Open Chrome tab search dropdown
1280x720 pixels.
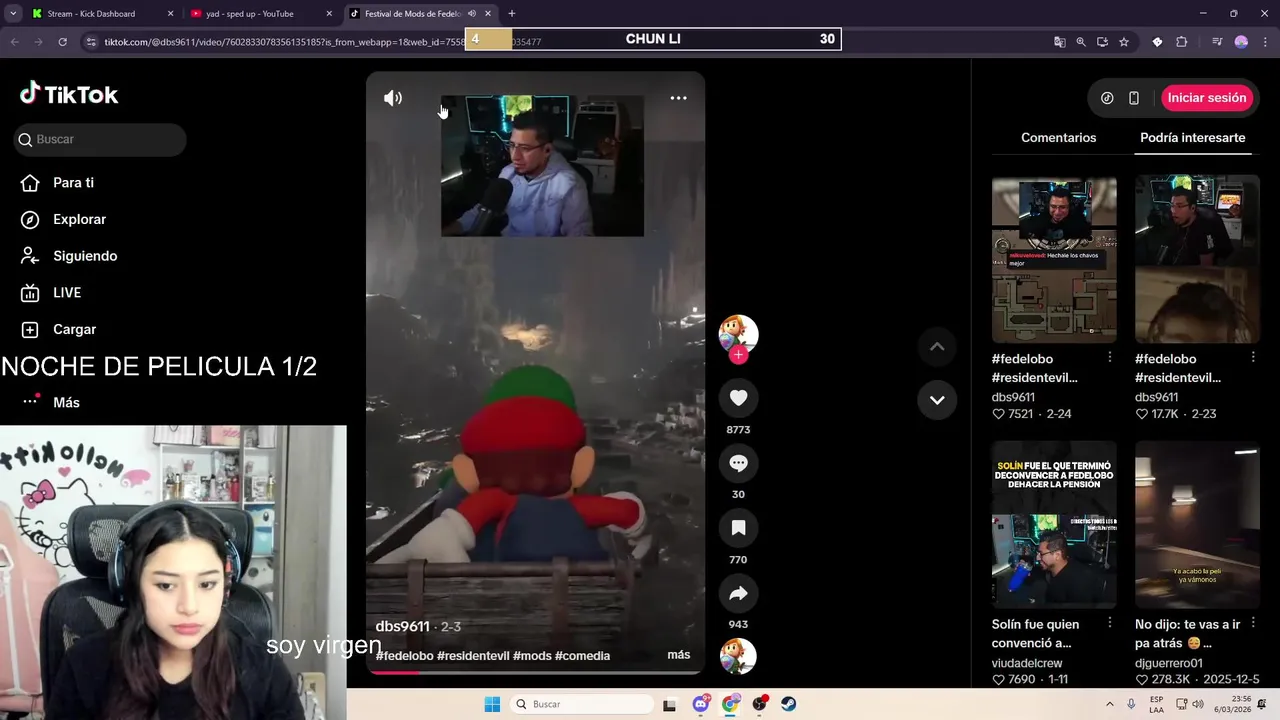13,14
